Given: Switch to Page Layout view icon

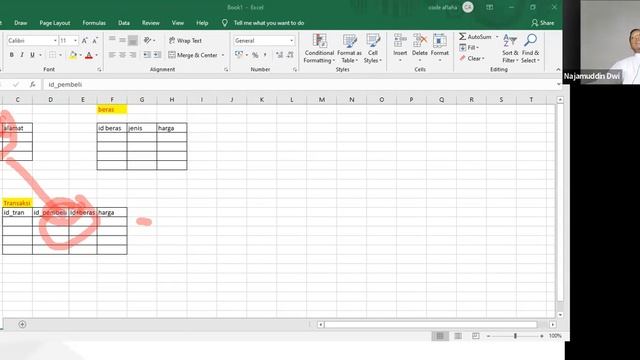Looking at the screenshot, I should pos(458,336).
